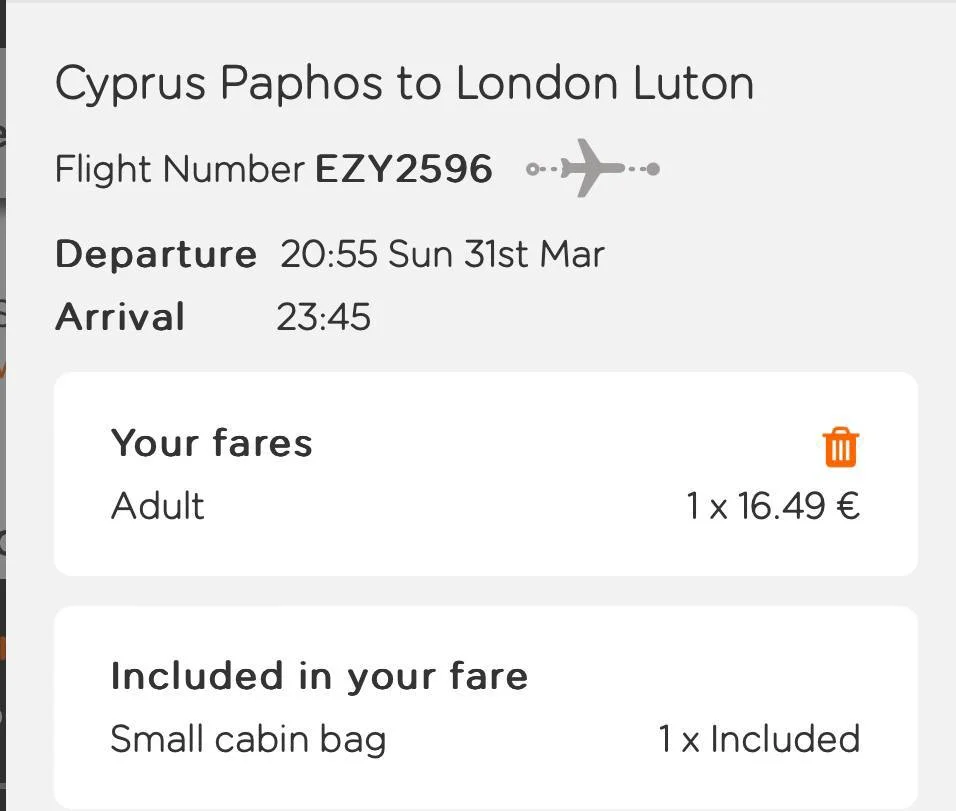Click the 1 x Included text
Viewport: 956px width, 811px height.
click(759, 739)
